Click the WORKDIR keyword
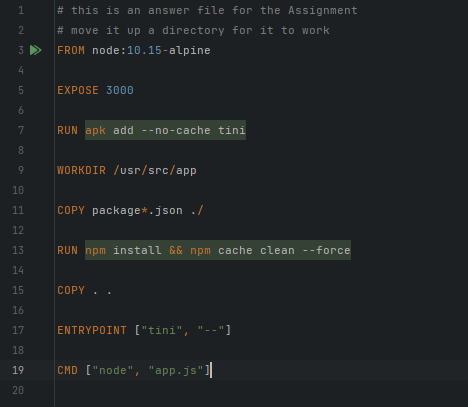Image resolution: width=468 pixels, height=407 pixels. click(x=81, y=170)
